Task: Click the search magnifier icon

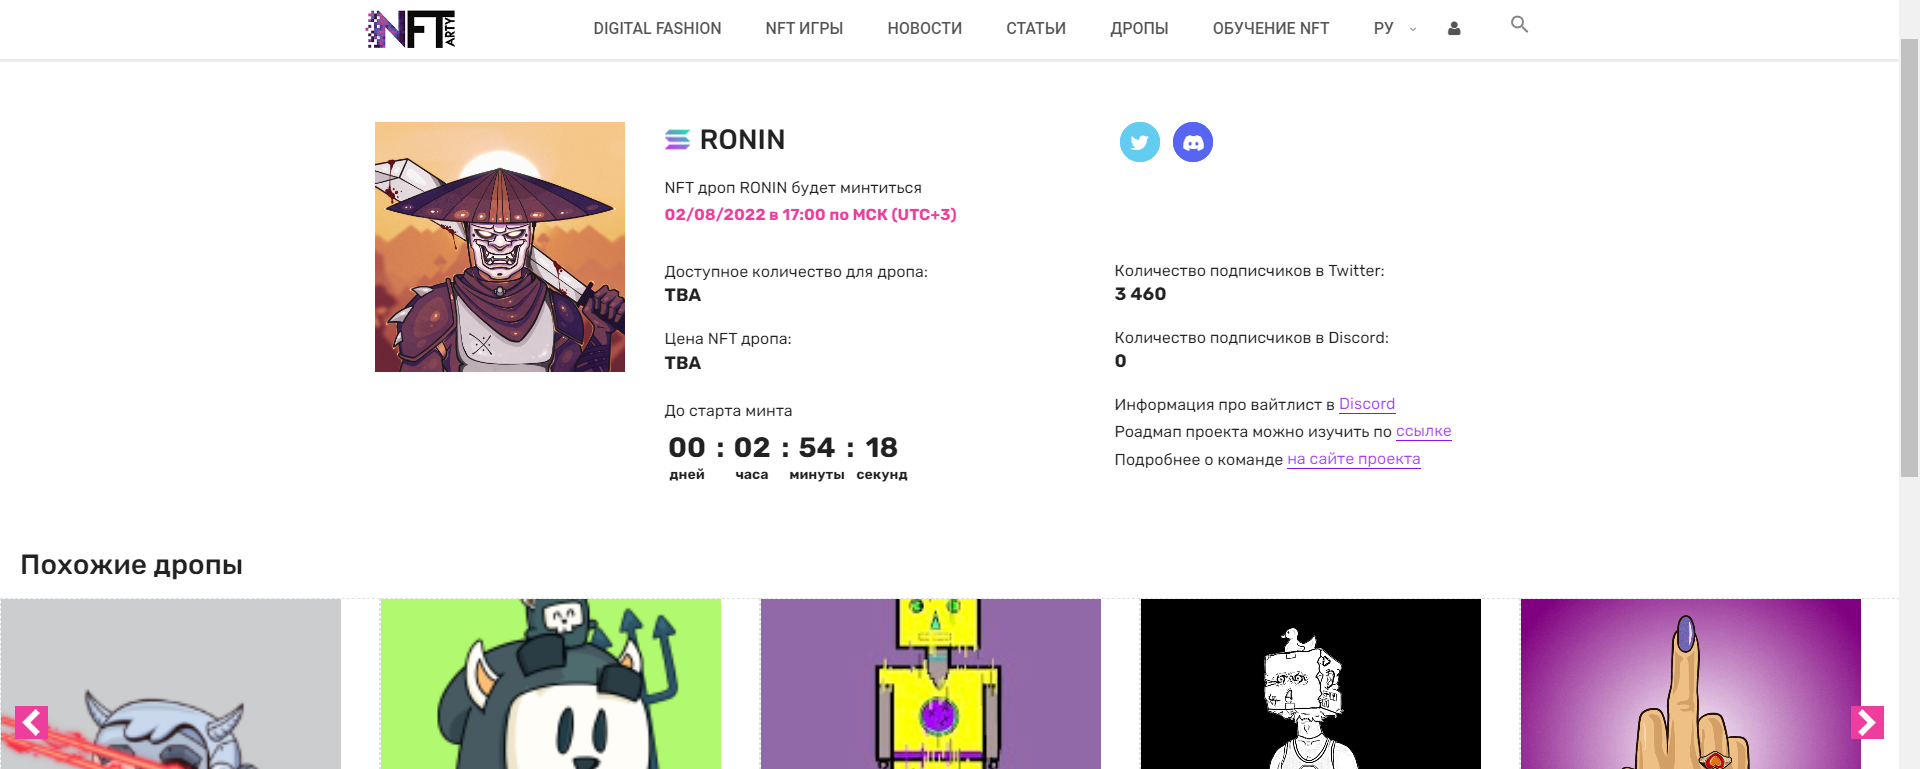Action: click(1519, 25)
